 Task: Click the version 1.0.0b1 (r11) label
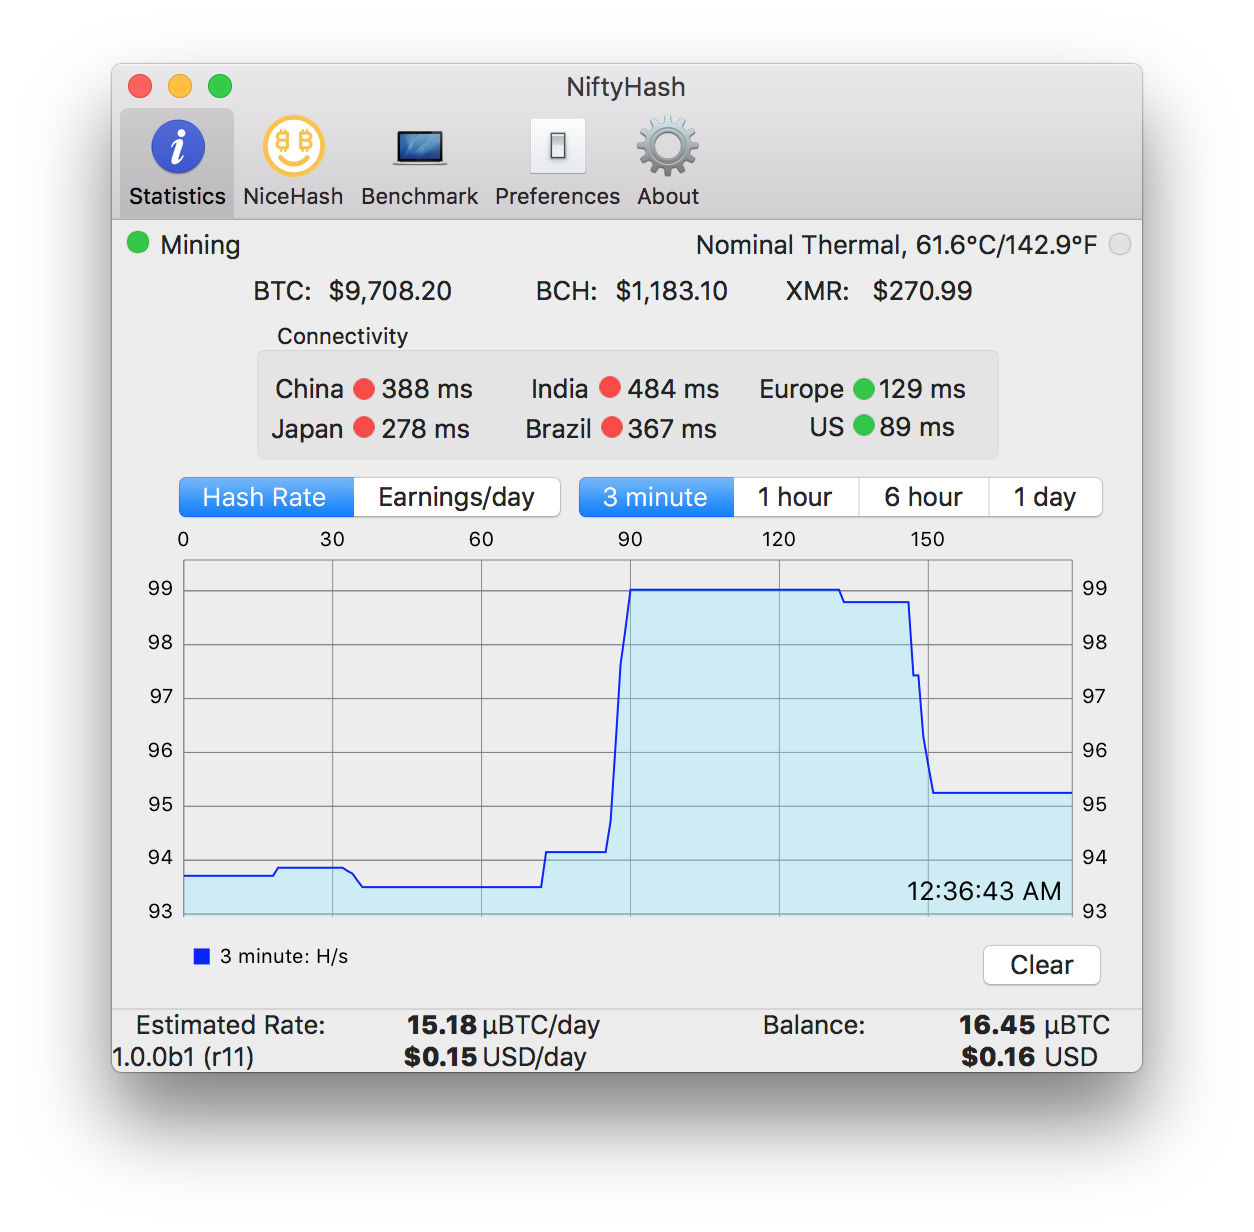pos(183,1057)
